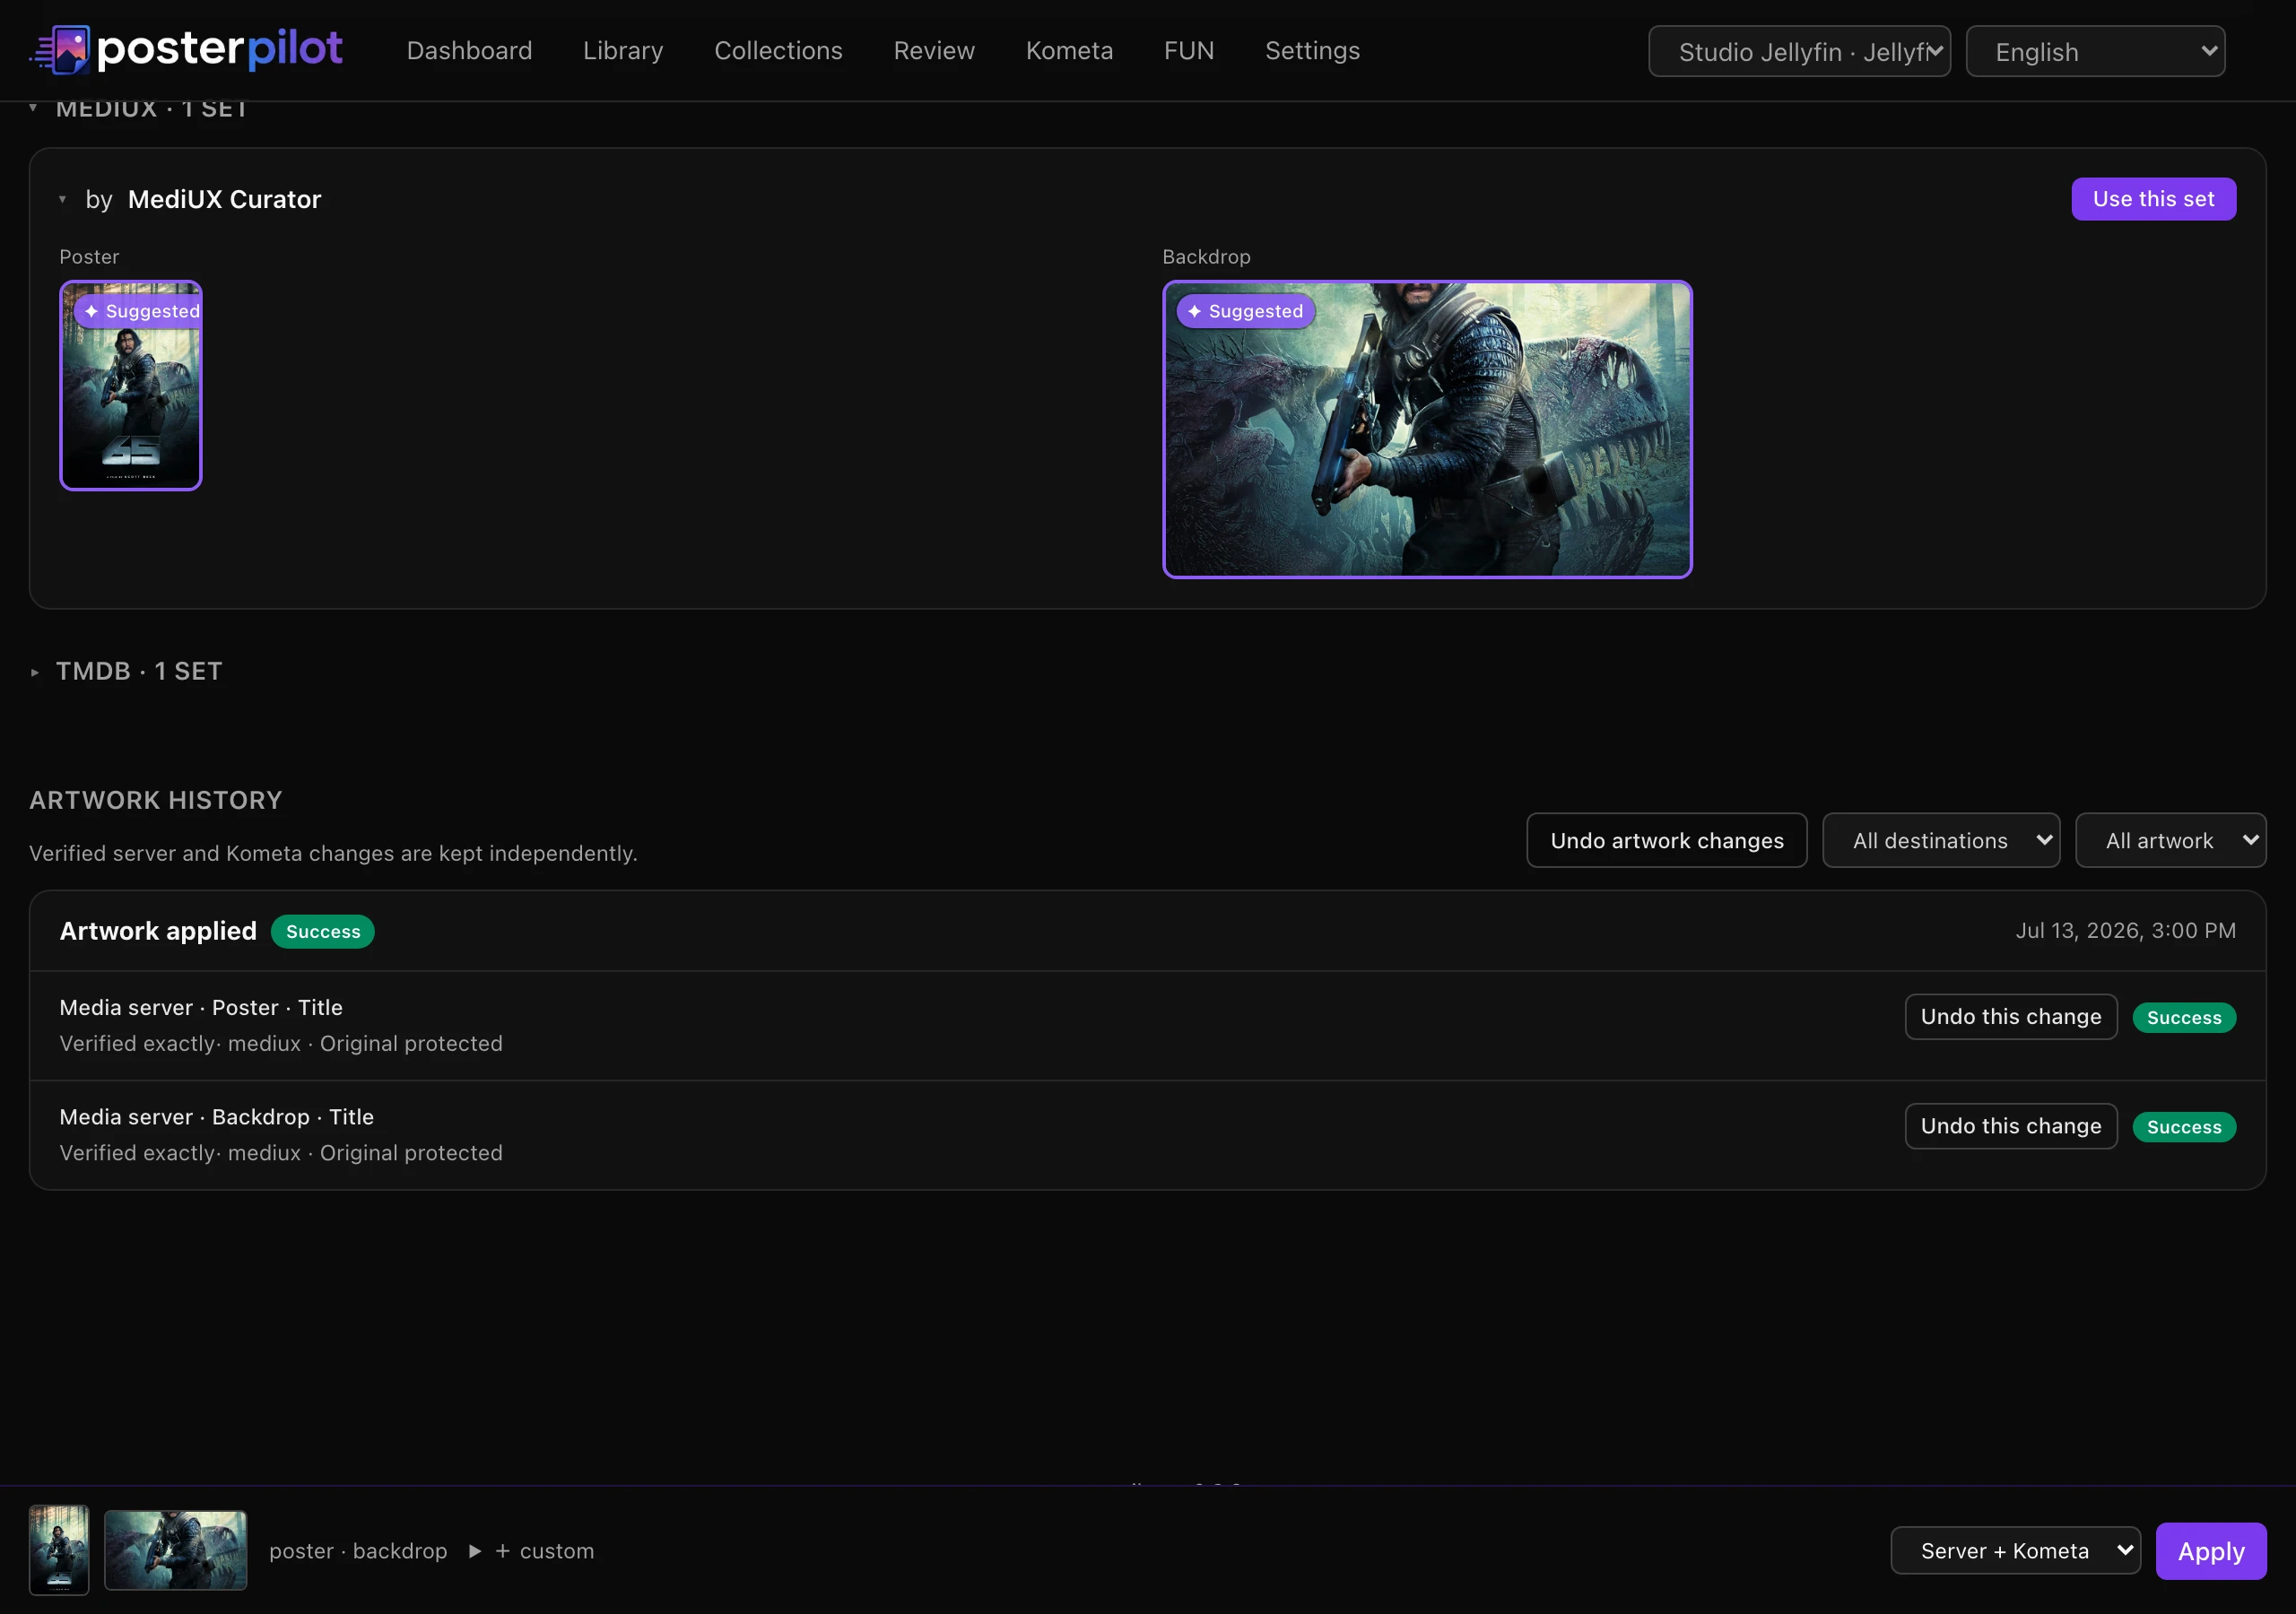
Task: Go to the Library page
Action: [623, 51]
